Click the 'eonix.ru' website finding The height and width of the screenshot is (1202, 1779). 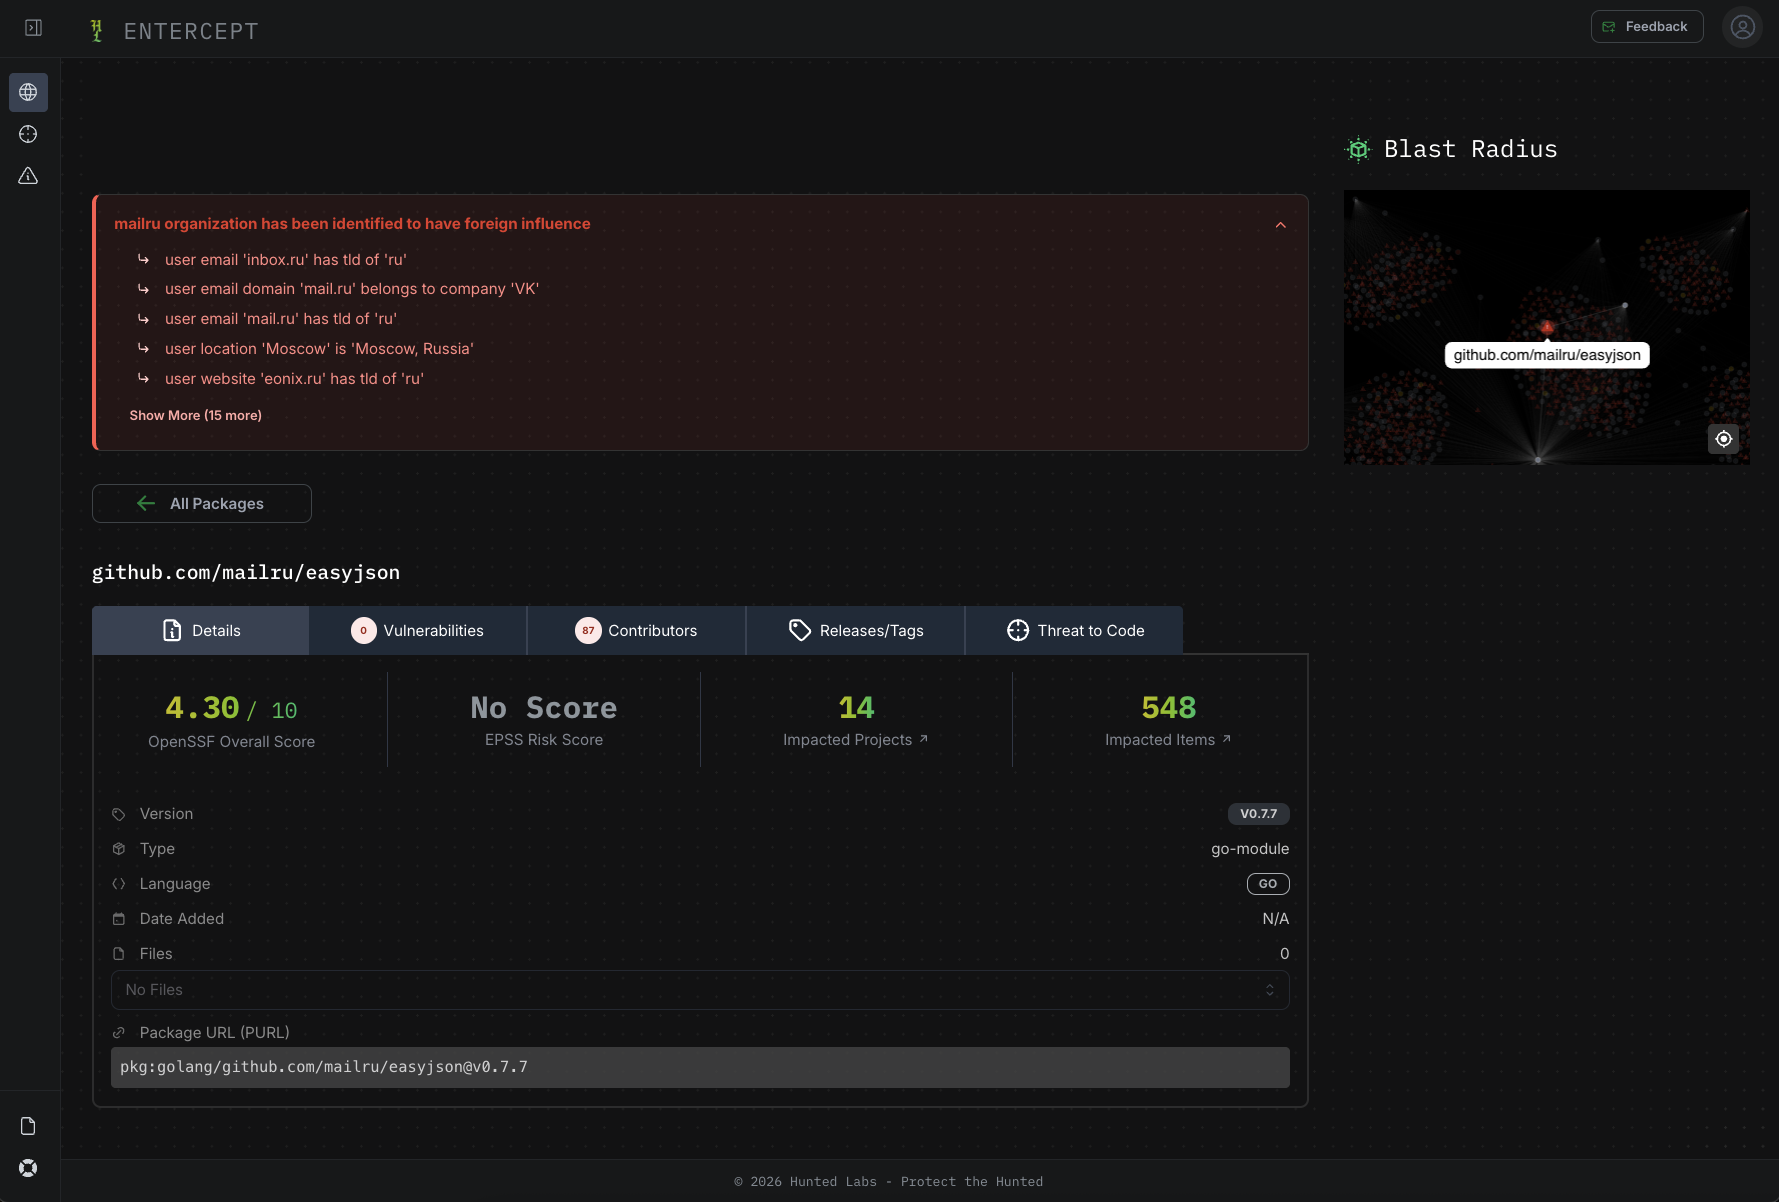(x=294, y=379)
